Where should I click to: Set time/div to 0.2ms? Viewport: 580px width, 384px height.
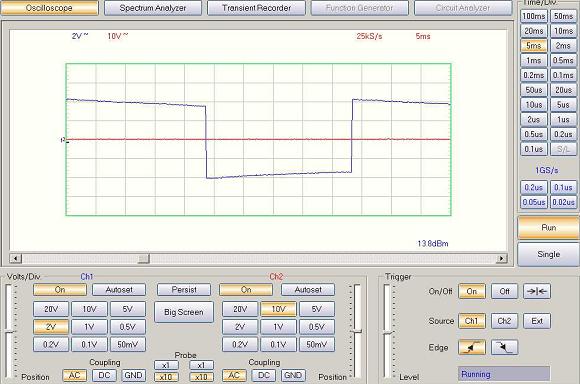click(x=534, y=75)
